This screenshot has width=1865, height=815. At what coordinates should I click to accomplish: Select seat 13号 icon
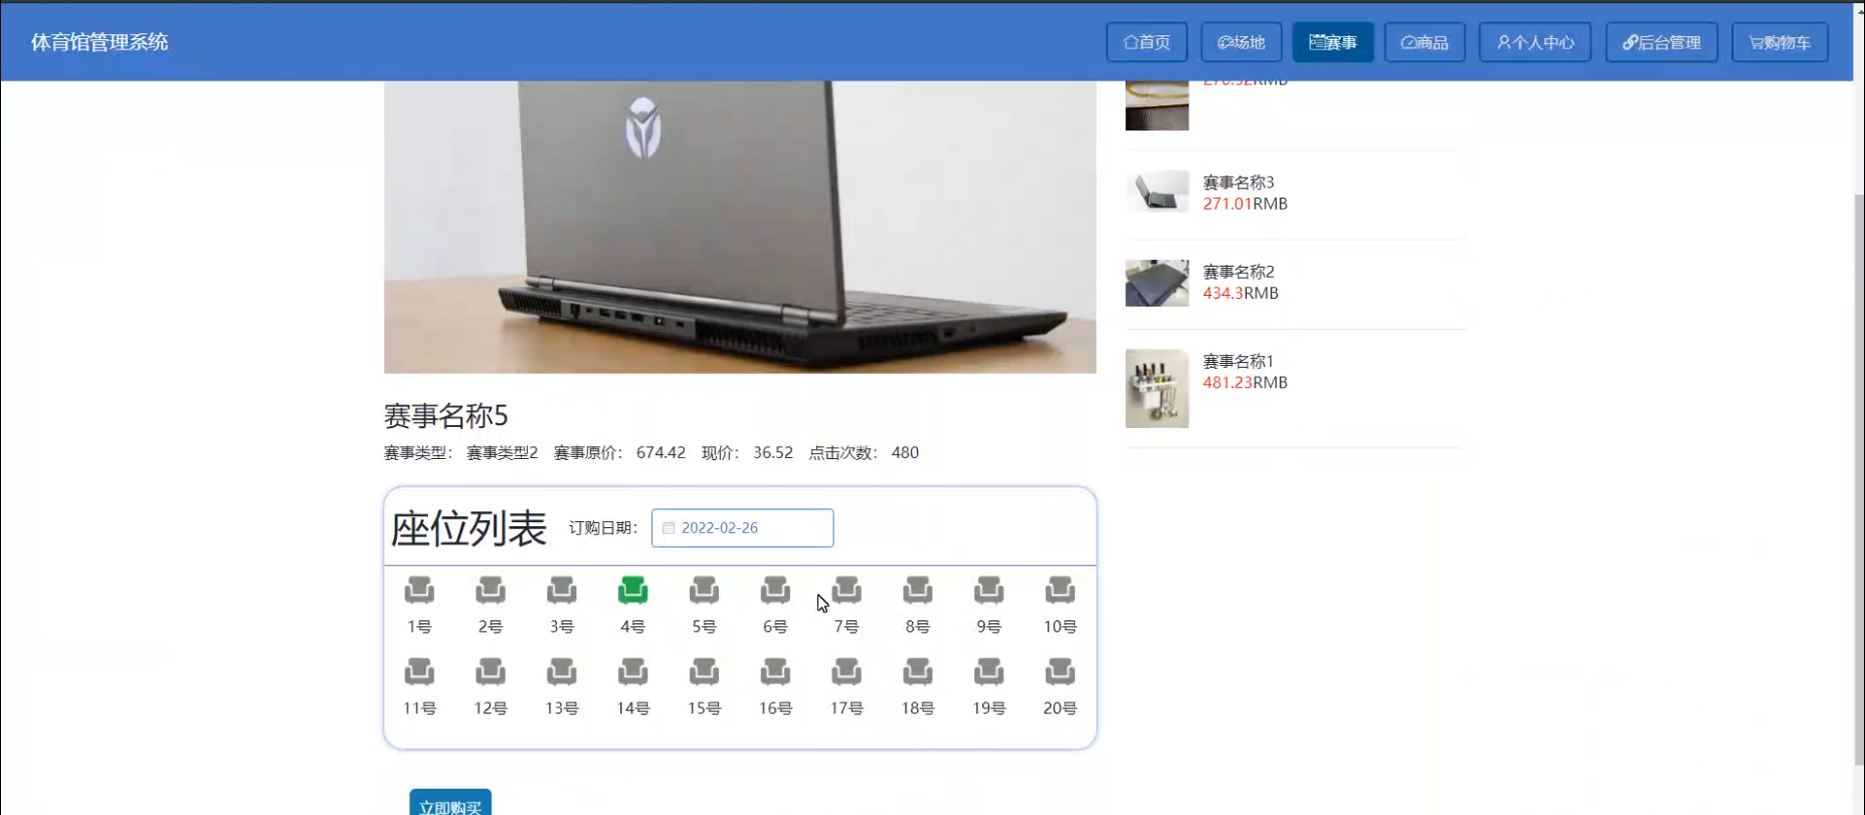562,671
